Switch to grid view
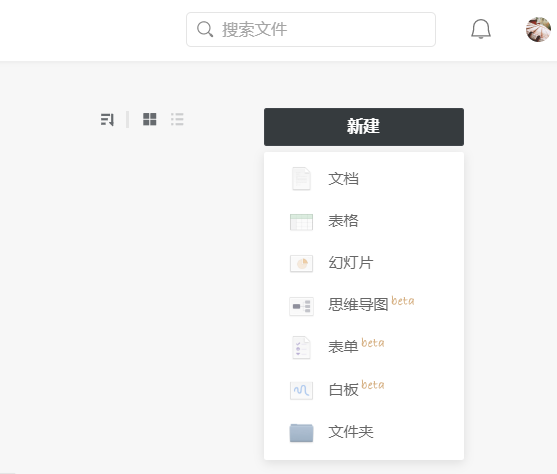Viewport: 557px width, 474px height. (150, 119)
